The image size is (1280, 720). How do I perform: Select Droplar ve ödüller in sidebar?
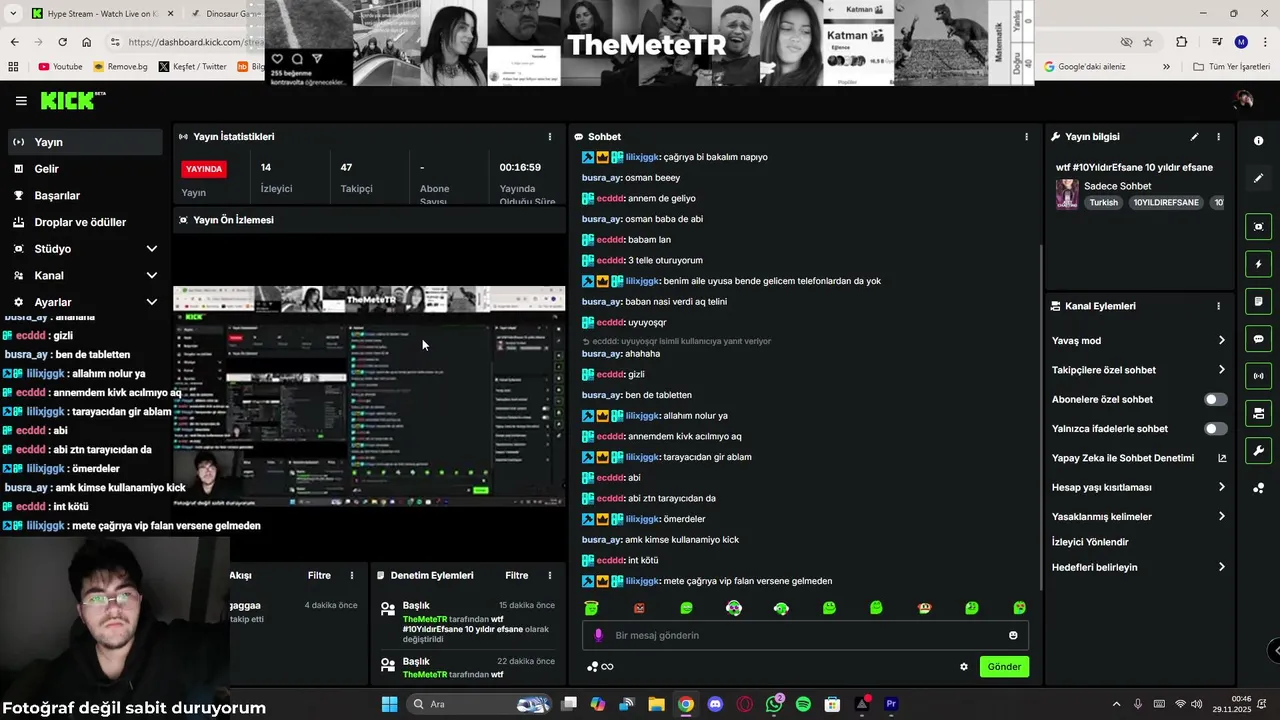[x=85, y=222]
